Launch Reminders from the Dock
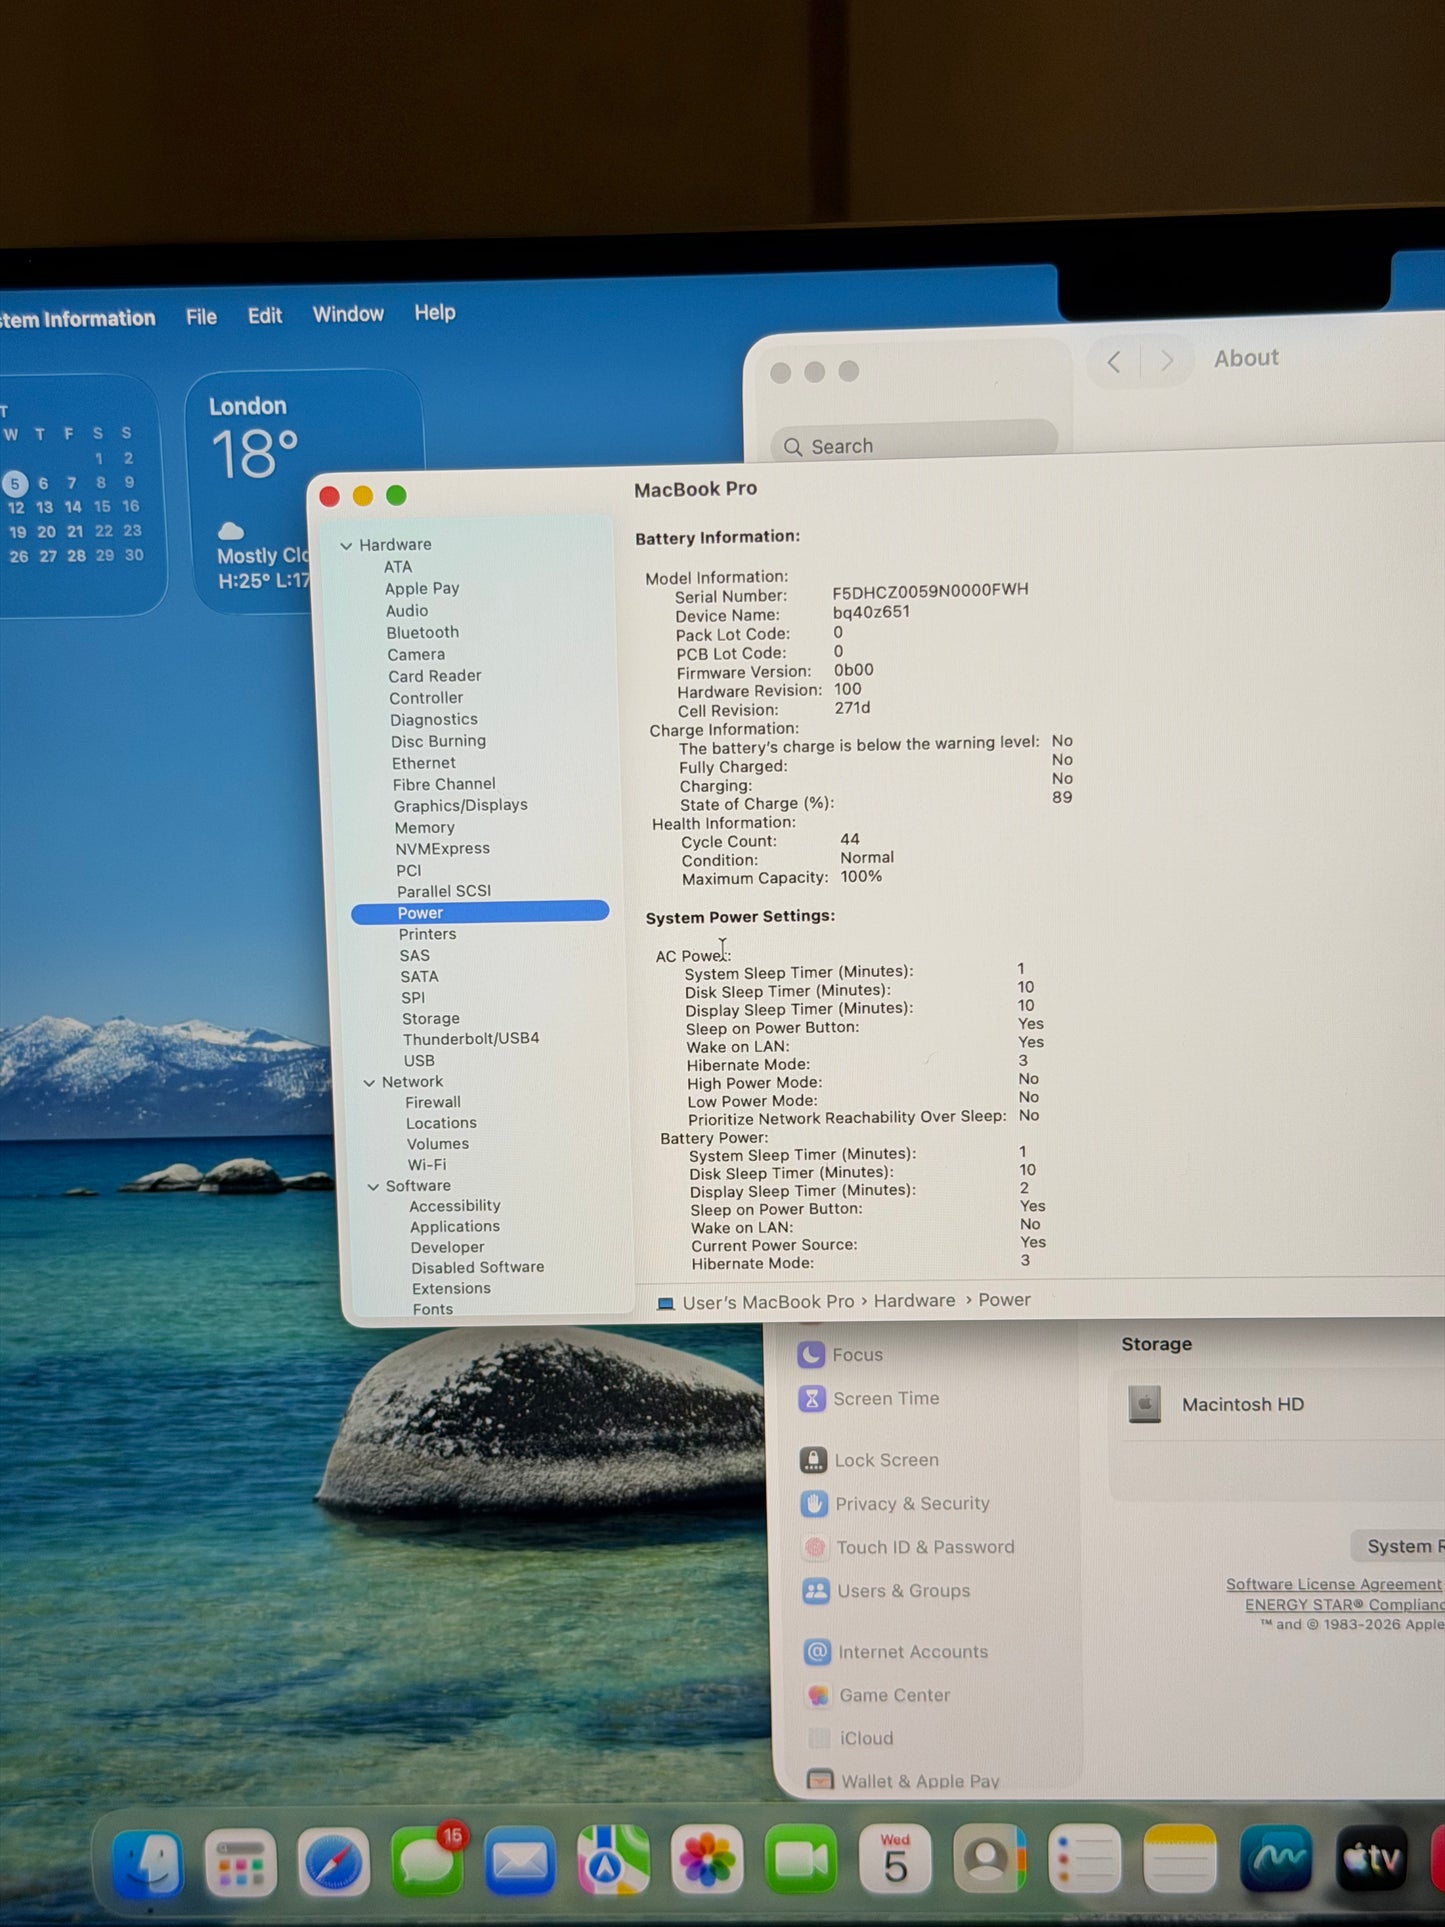Screen dimensions: 1445x1927 coord(1085,1858)
